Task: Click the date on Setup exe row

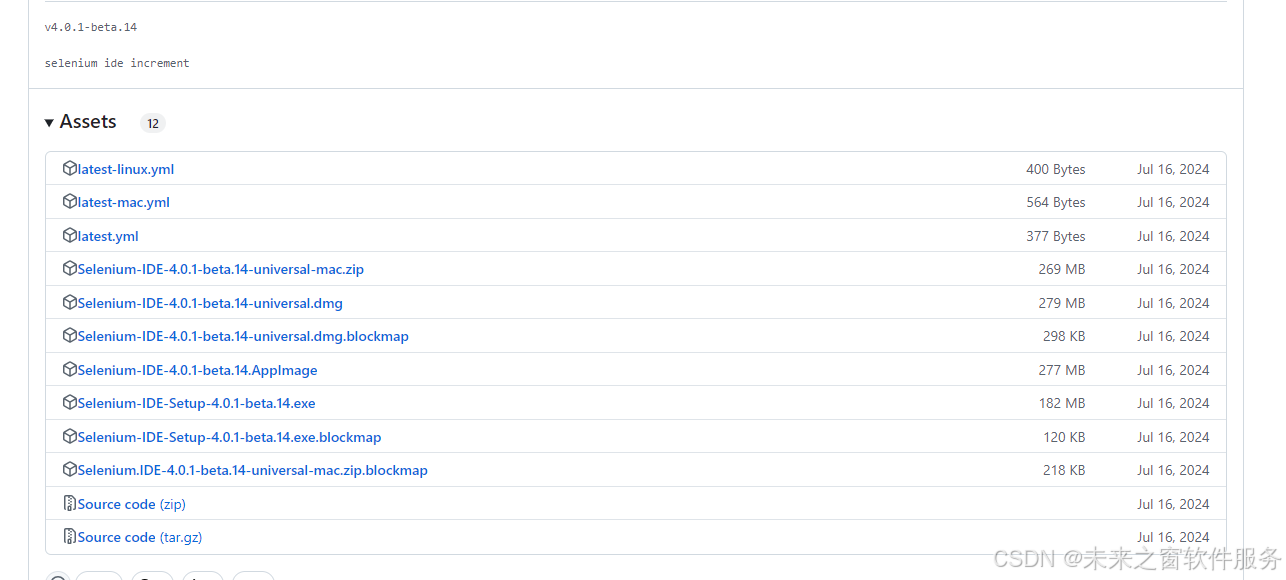Action: 1173,403
